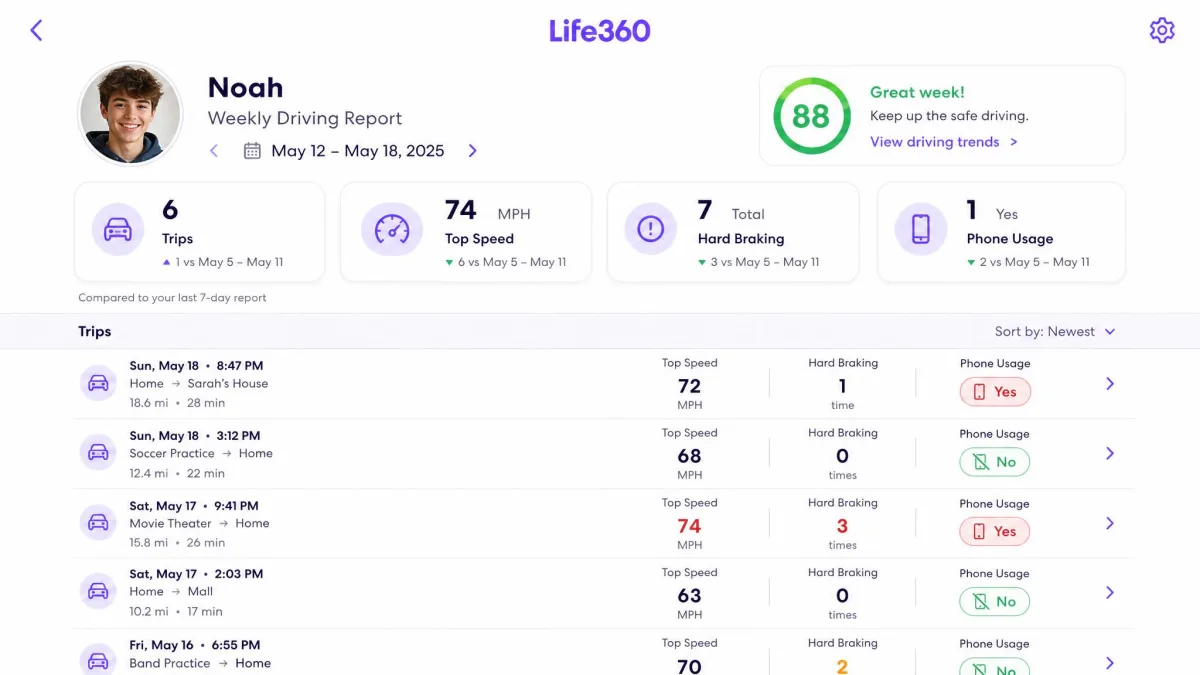Click the 1 time hard braking value
Image resolution: width=1200 pixels, height=675 pixels.
pyautogui.click(x=842, y=386)
